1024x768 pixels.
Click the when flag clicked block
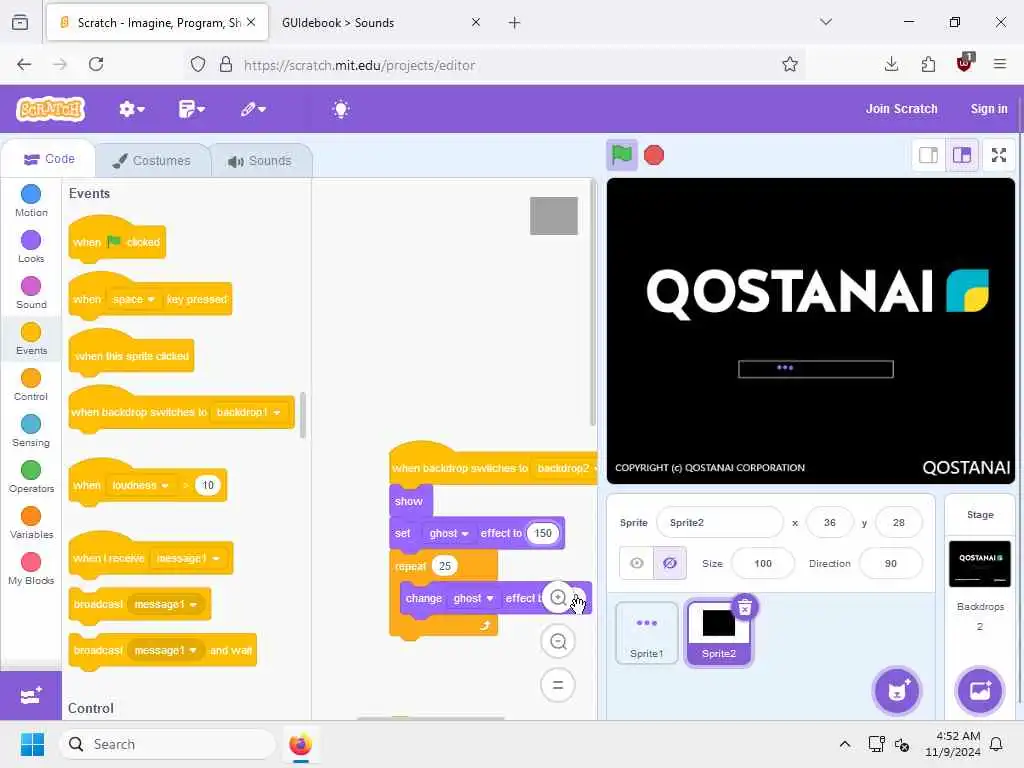click(118, 241)
